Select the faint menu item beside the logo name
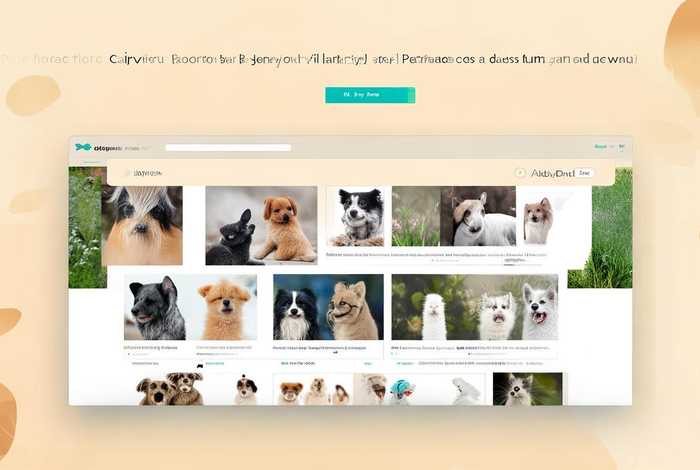The image size is (700, 470). (133, 148)
